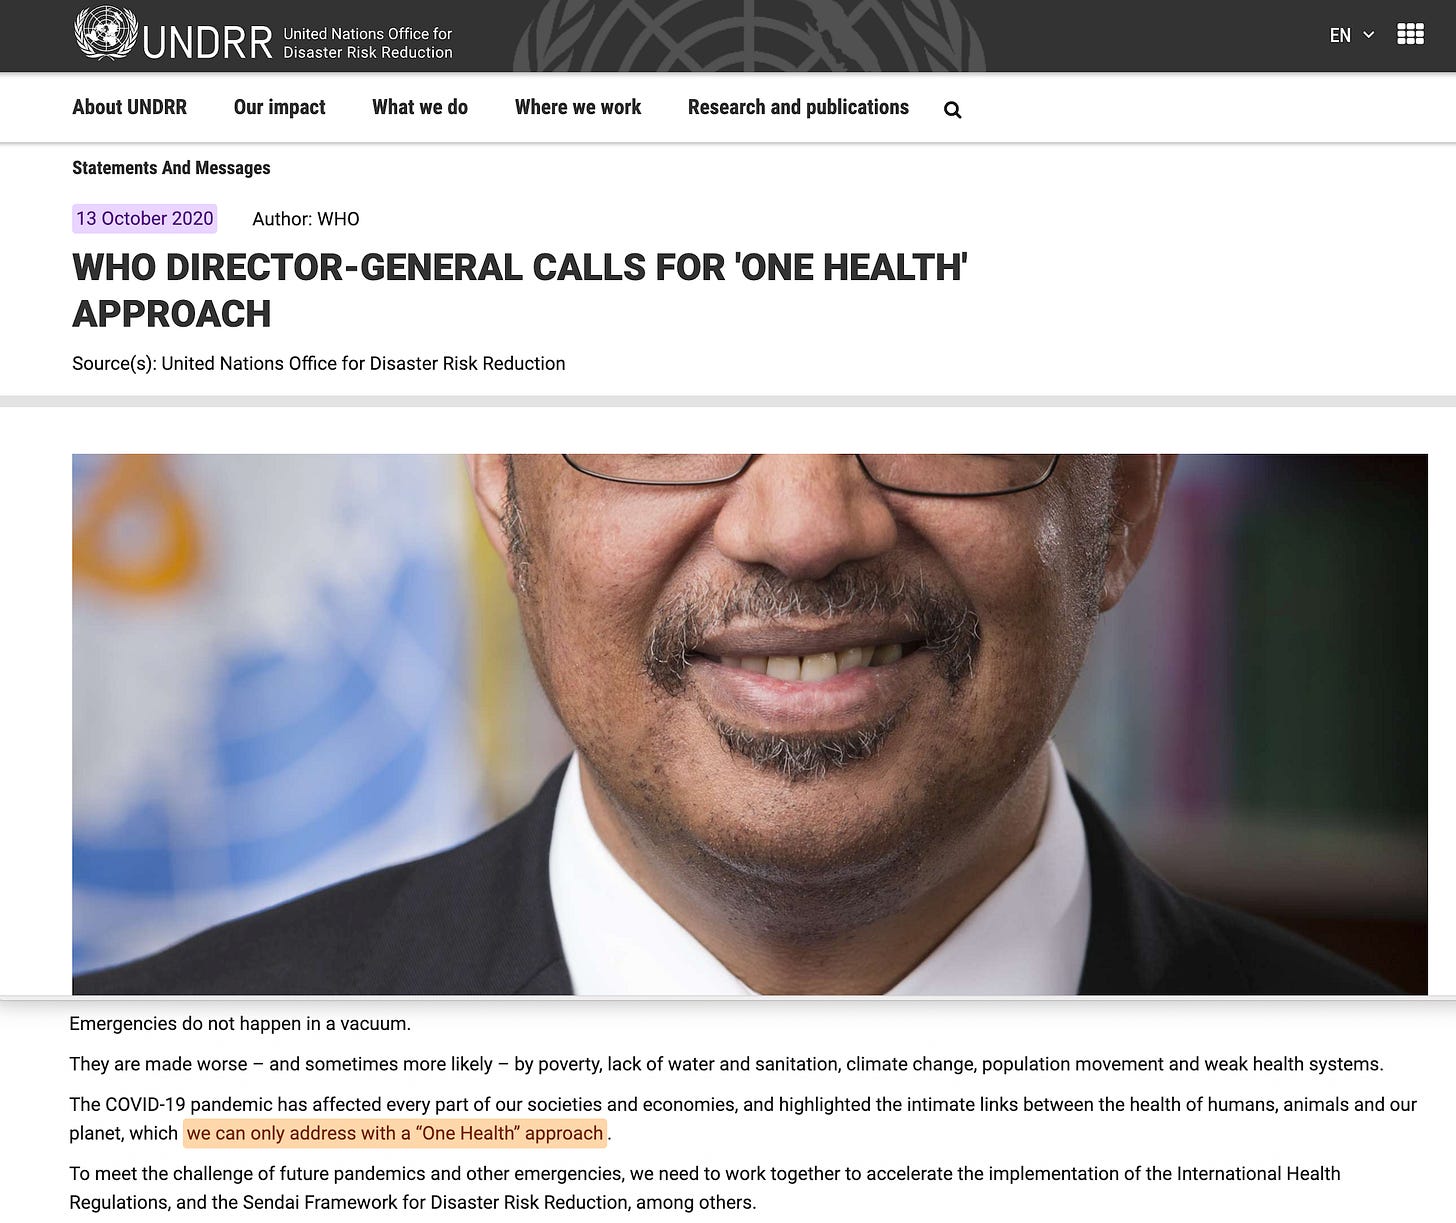1456x1223 pixels.
Task: Expand the EN language dropdown
Action: coord(1351,35)
